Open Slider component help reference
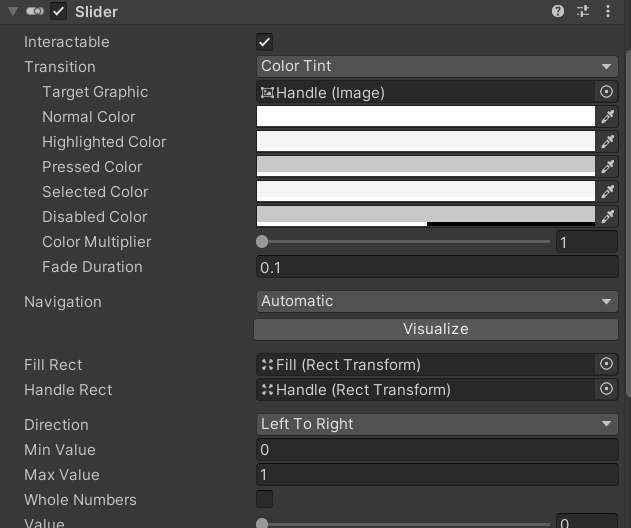 coord(558,11)
